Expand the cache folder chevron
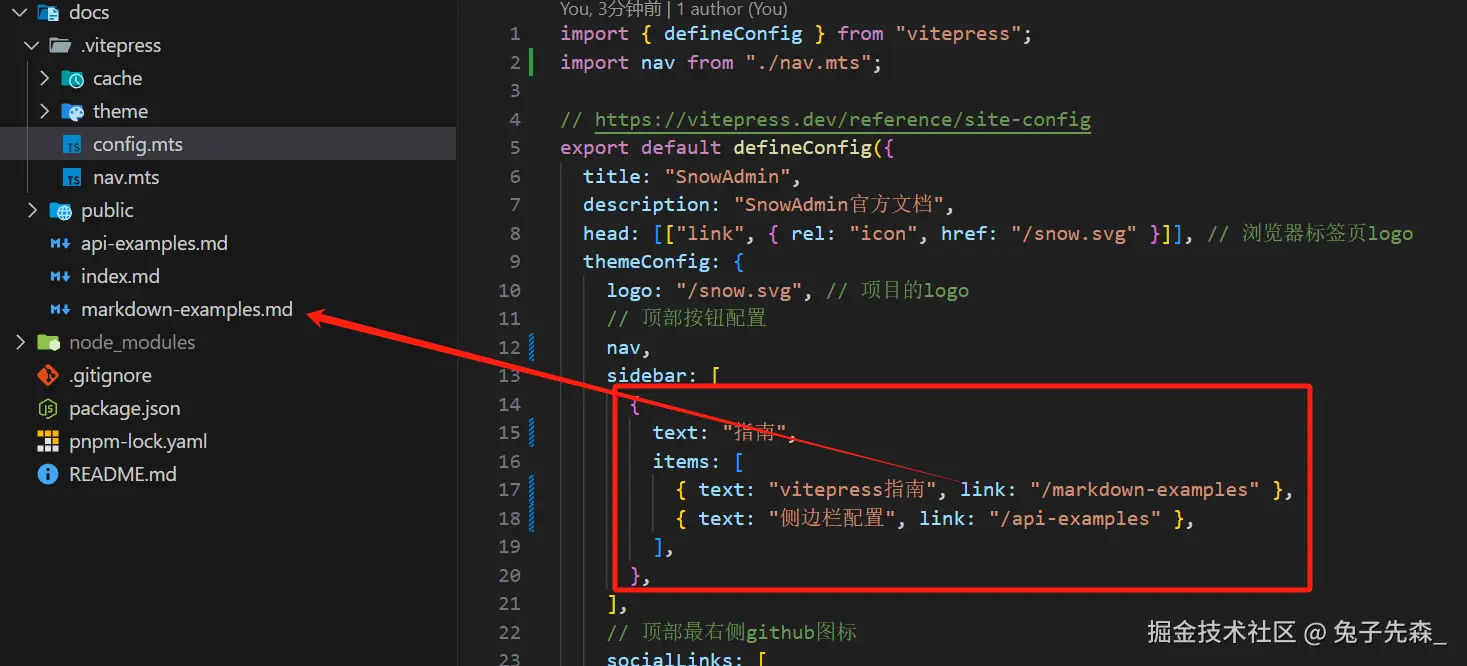 (44, 78)
